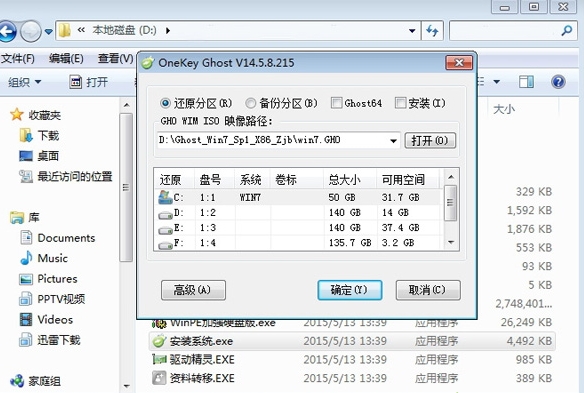Click the 确定(Y) button
Image resolution: width=584 pixels, height=393 pixels.
pyautogui.click(x=350, y=290)
